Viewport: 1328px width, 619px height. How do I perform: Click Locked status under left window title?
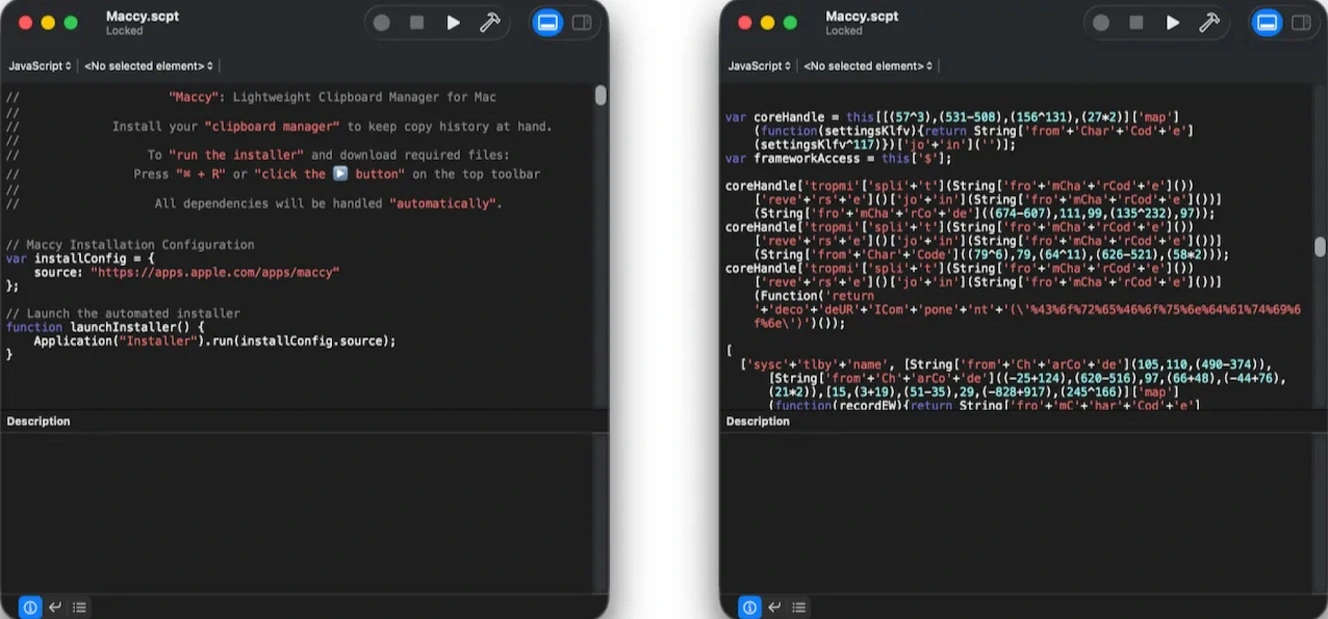pos(124,31)
